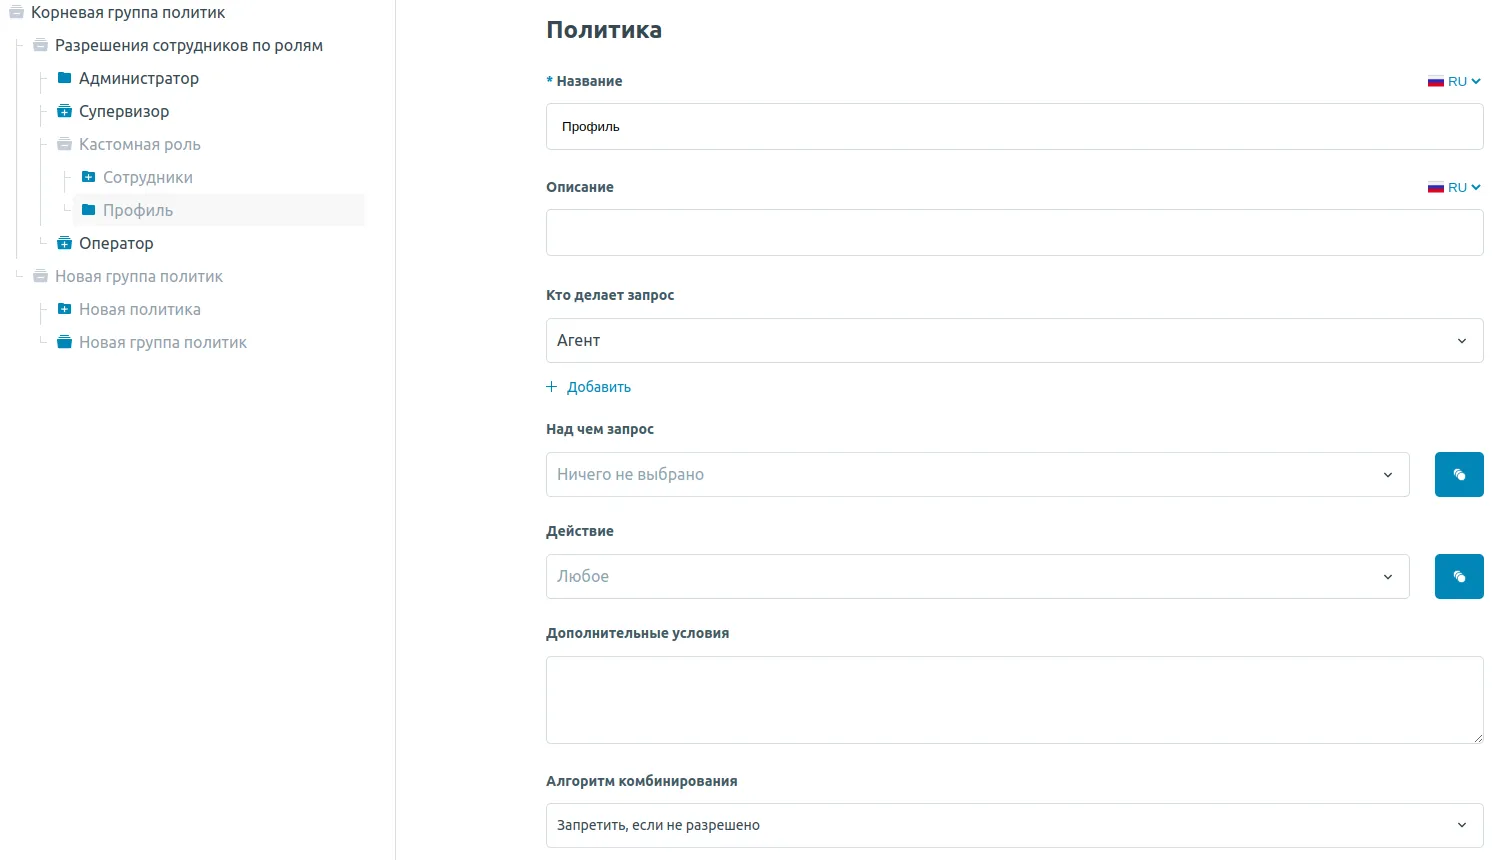1505x860 pixels.
Task: Click the Добавить link
Action: coord(598,387)
